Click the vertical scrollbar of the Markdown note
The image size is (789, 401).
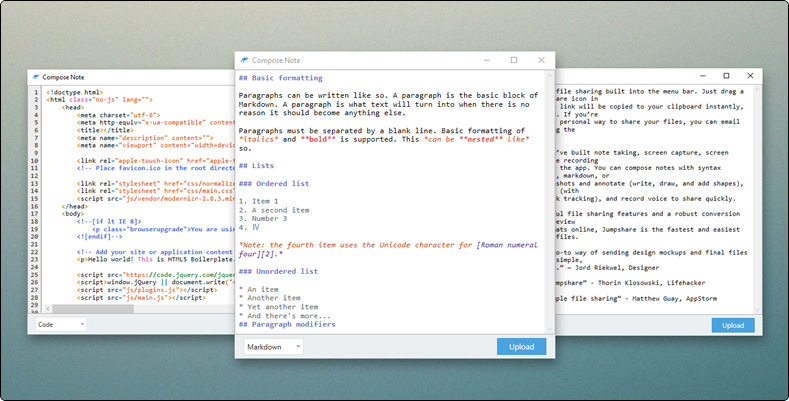click(549, 202)
